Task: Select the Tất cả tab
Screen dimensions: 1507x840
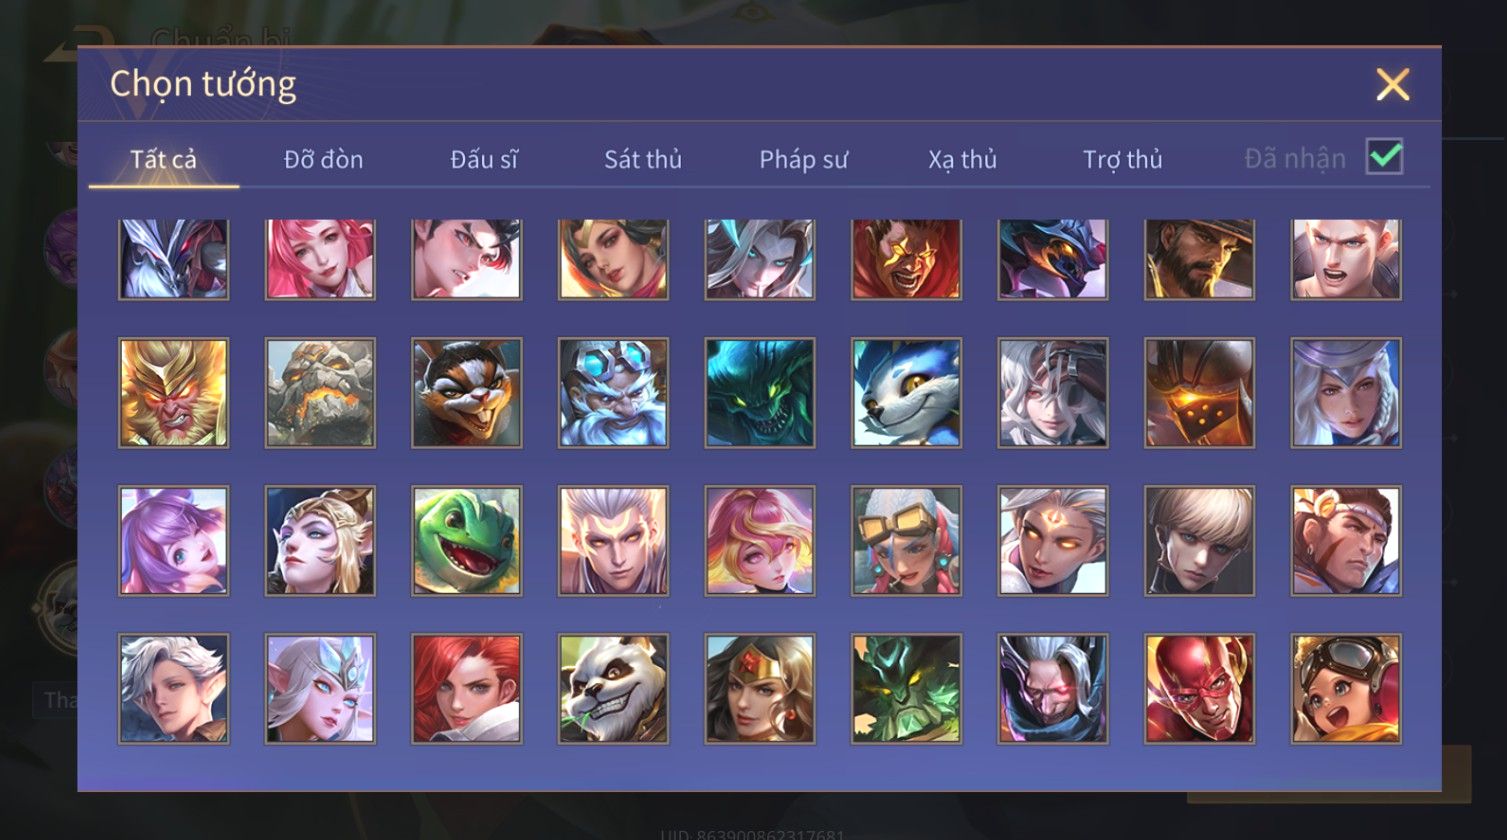Action: click(x=163, y=159)
